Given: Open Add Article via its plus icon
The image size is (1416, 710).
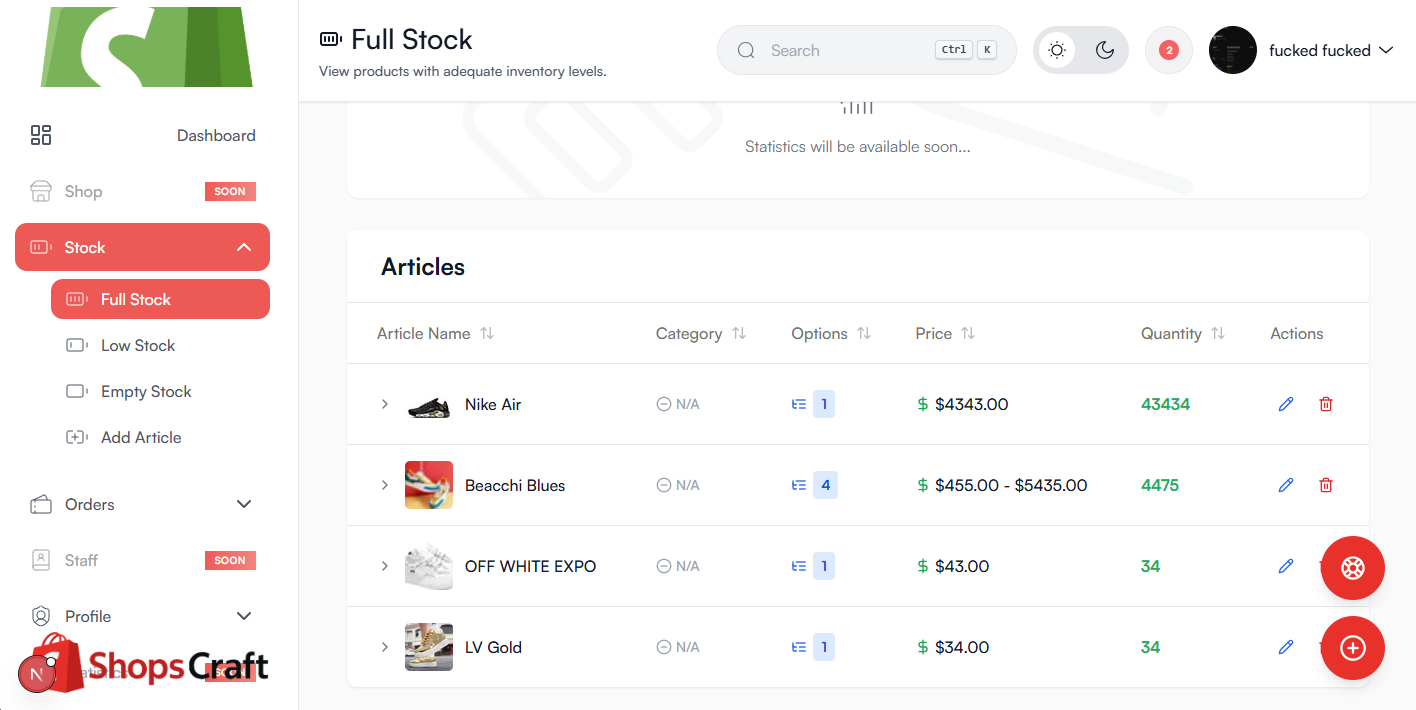Looking at the screenshot, I should coord(76,437).
